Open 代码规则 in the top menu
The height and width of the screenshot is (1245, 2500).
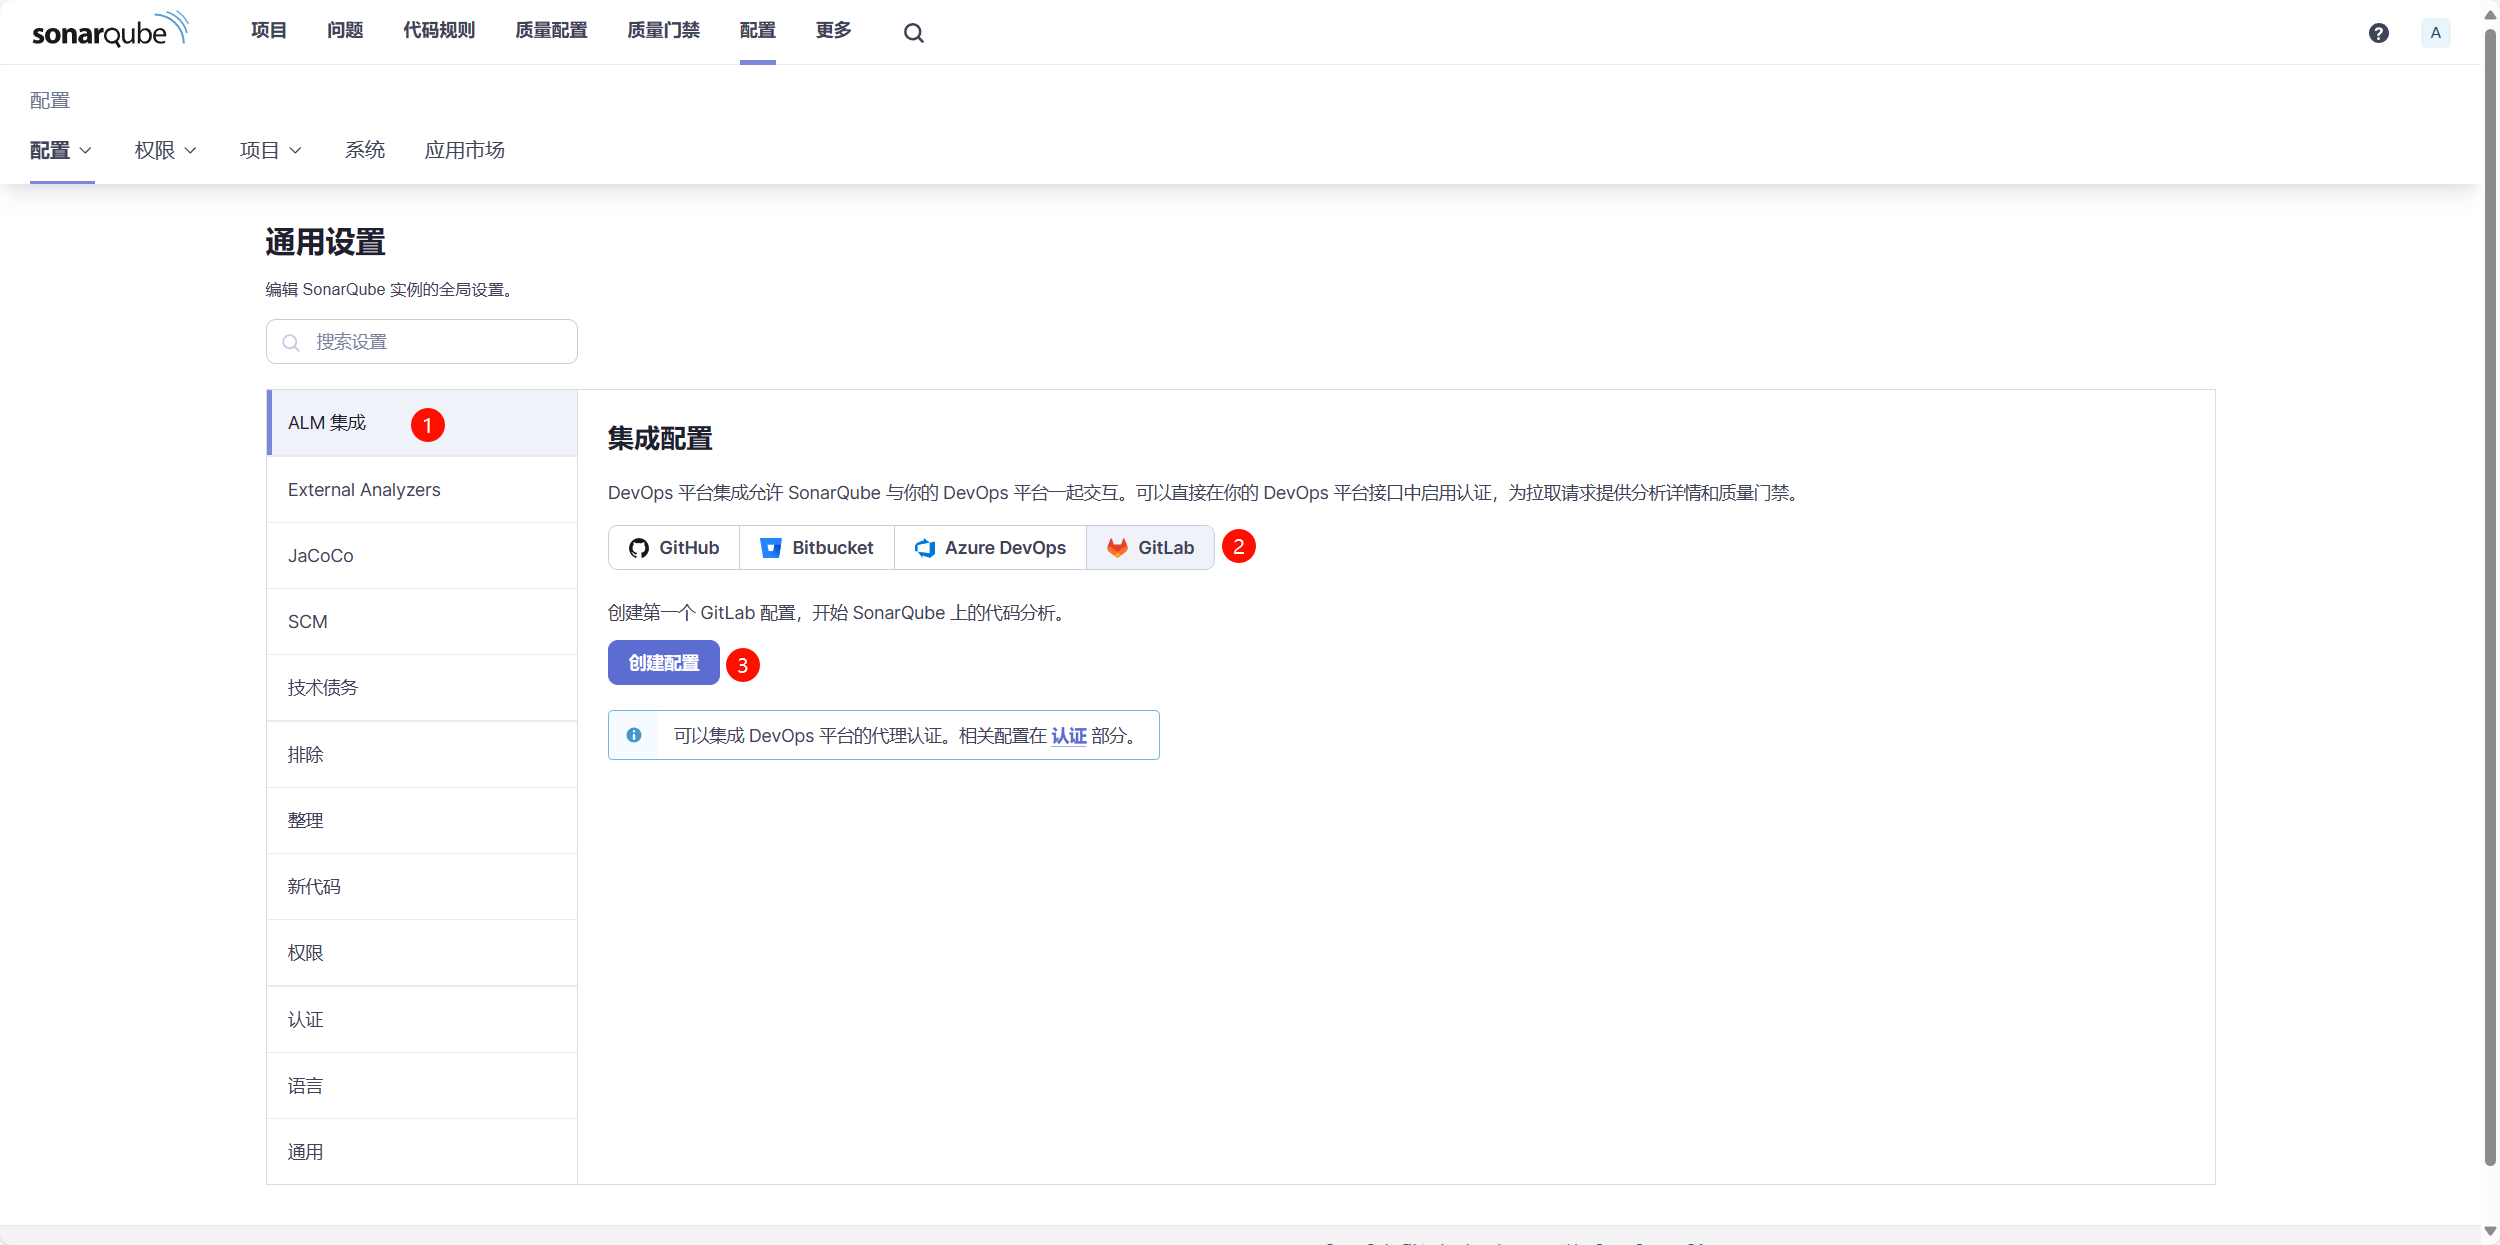coord(439,30)
